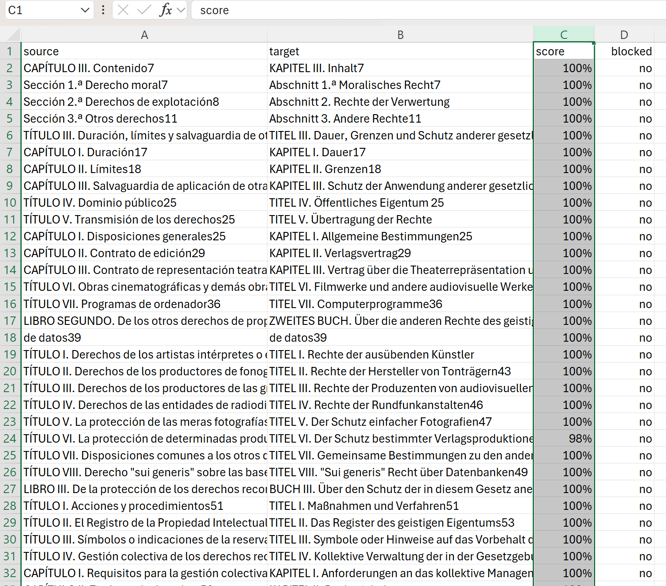Select cell 'TITEL II. Rechte der Hersteller von Tonträgern43'
The height and width of the screenshot is (586, 666).
[x=400, y=372]
